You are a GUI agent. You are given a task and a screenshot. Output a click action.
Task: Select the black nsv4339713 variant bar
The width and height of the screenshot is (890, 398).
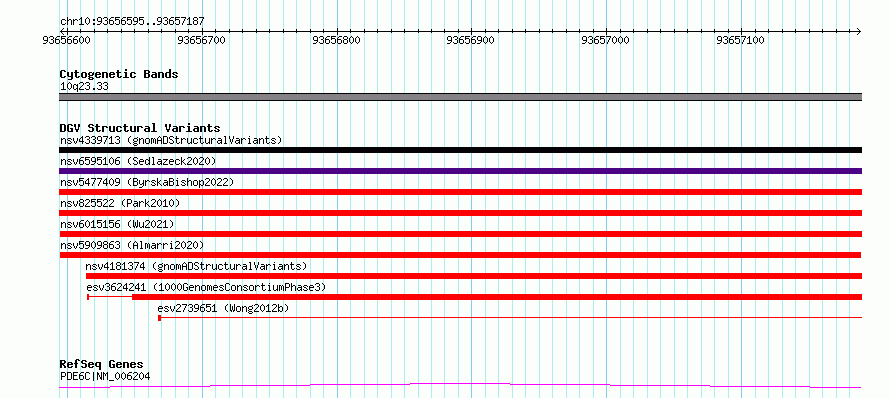coord(460,150)
